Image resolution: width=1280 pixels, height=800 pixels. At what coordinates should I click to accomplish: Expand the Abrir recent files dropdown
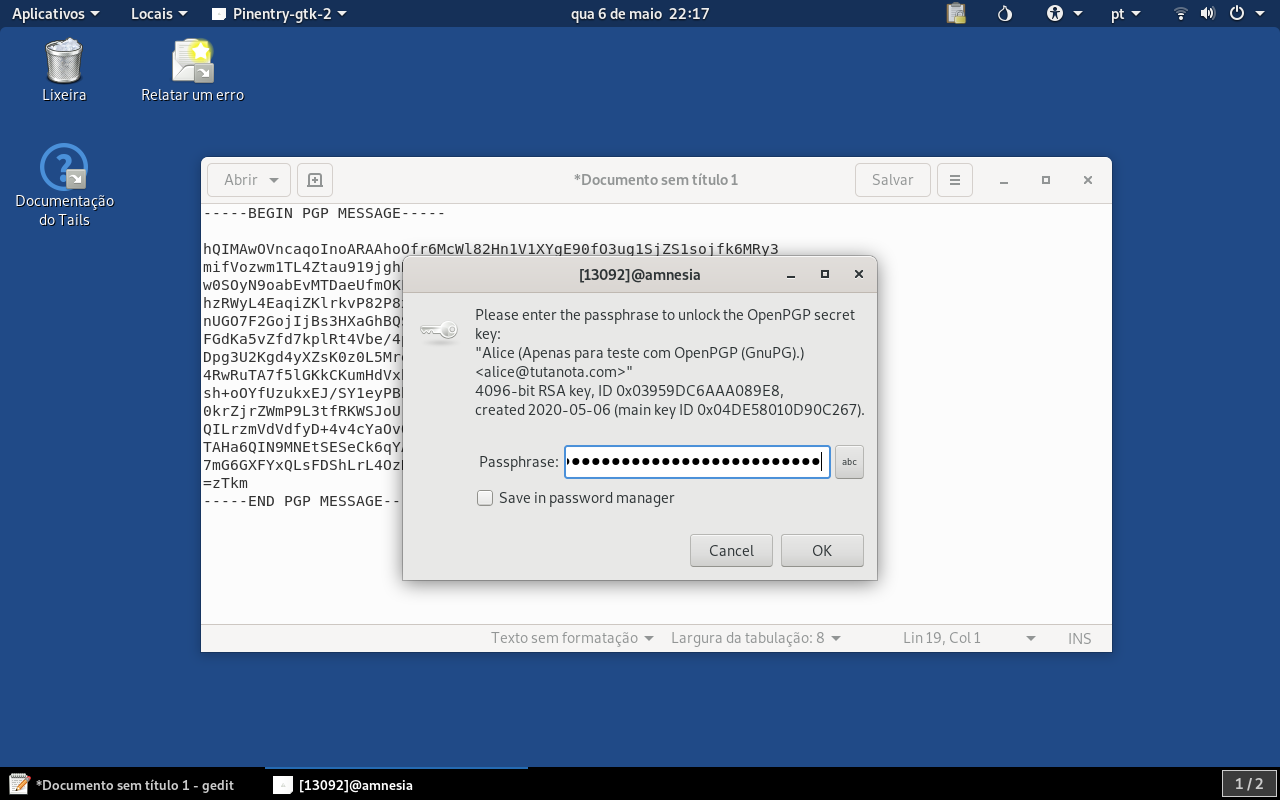[274, 180]
